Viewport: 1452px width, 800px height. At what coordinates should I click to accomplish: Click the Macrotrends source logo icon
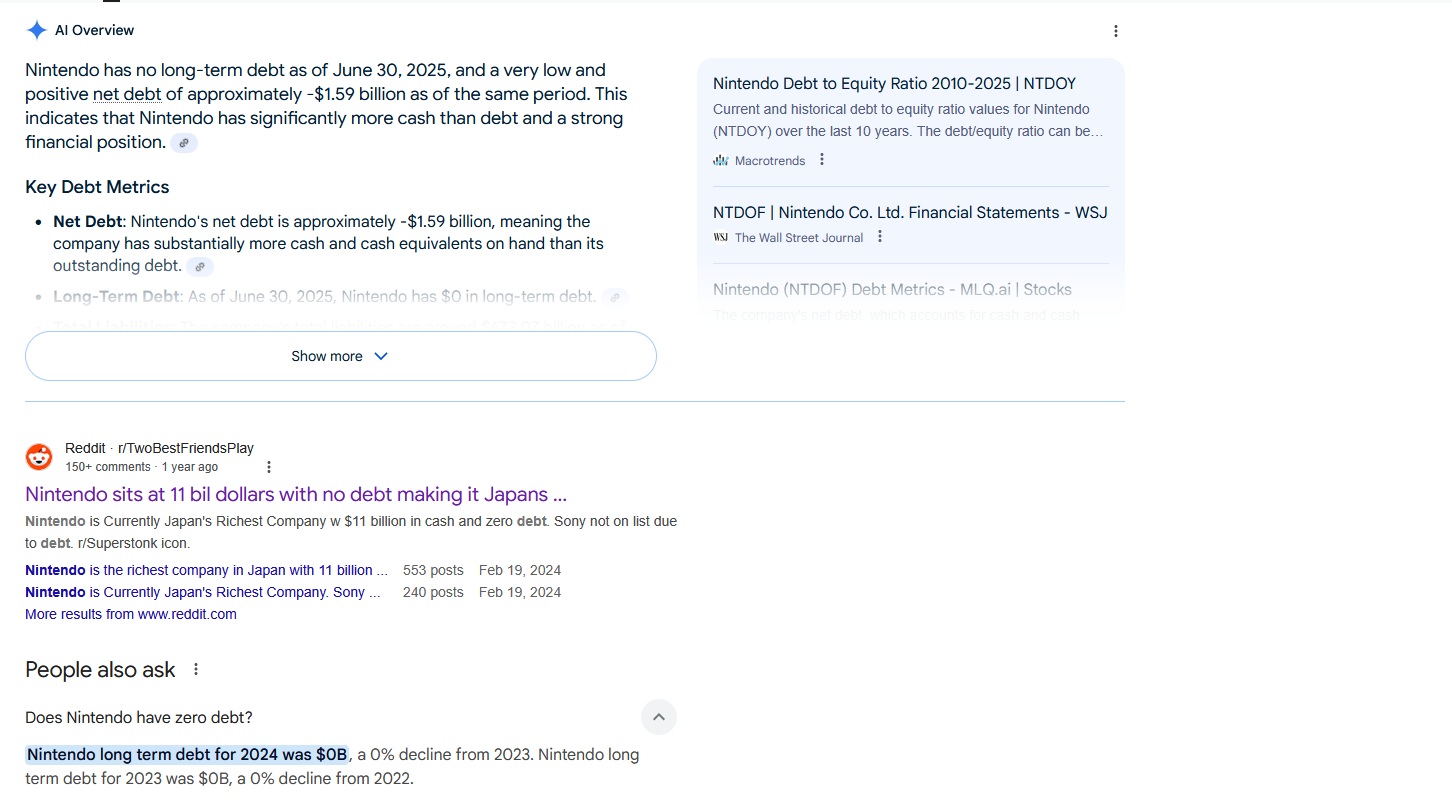(x=721, y=160)
